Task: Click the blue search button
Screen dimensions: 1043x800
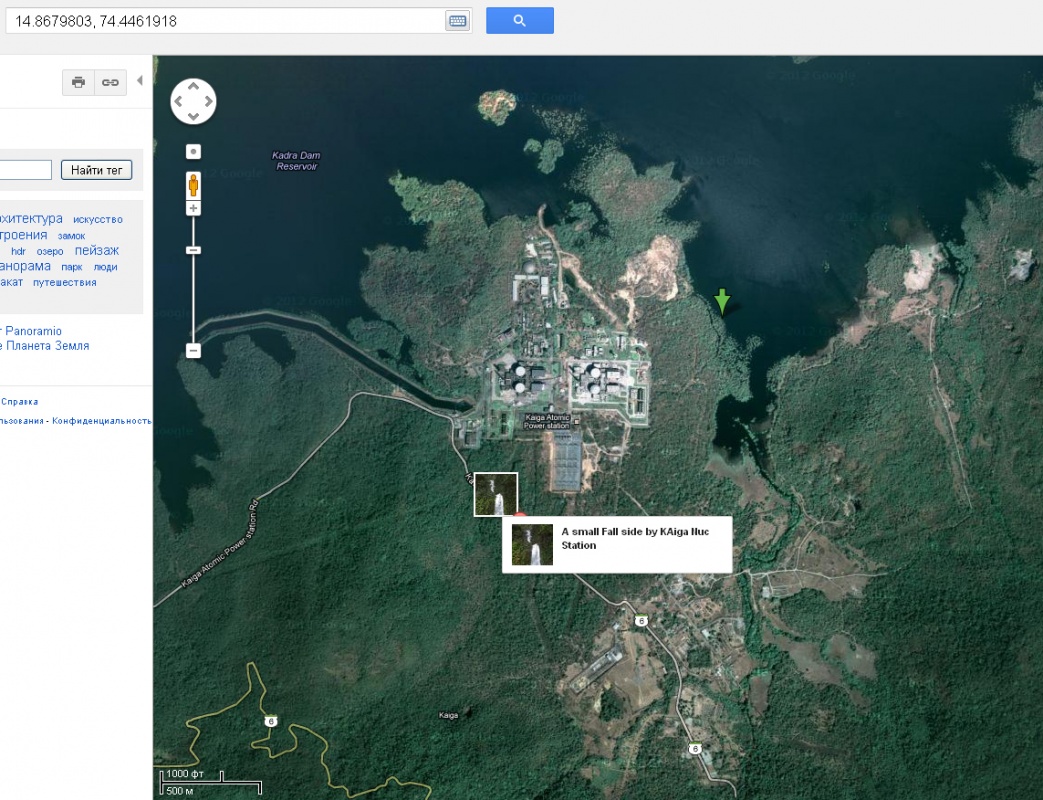Action: click(x=519, y=21)
